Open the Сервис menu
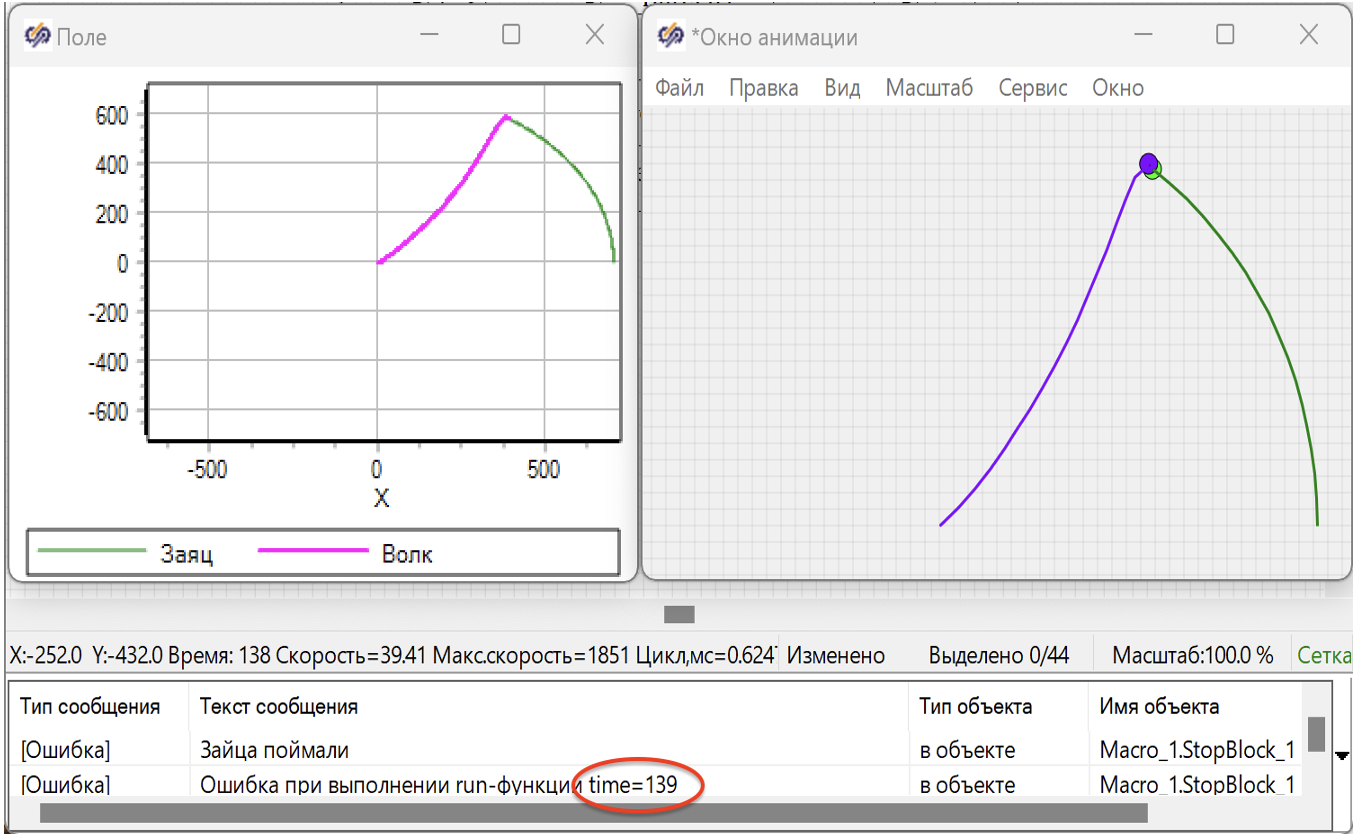The height and width of the screenshot is (838, 1358). (x=1033, y=88)
